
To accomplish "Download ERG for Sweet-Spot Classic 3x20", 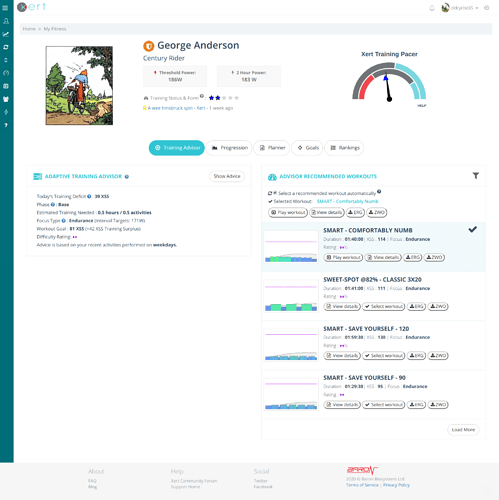I will tap(416, 306).
